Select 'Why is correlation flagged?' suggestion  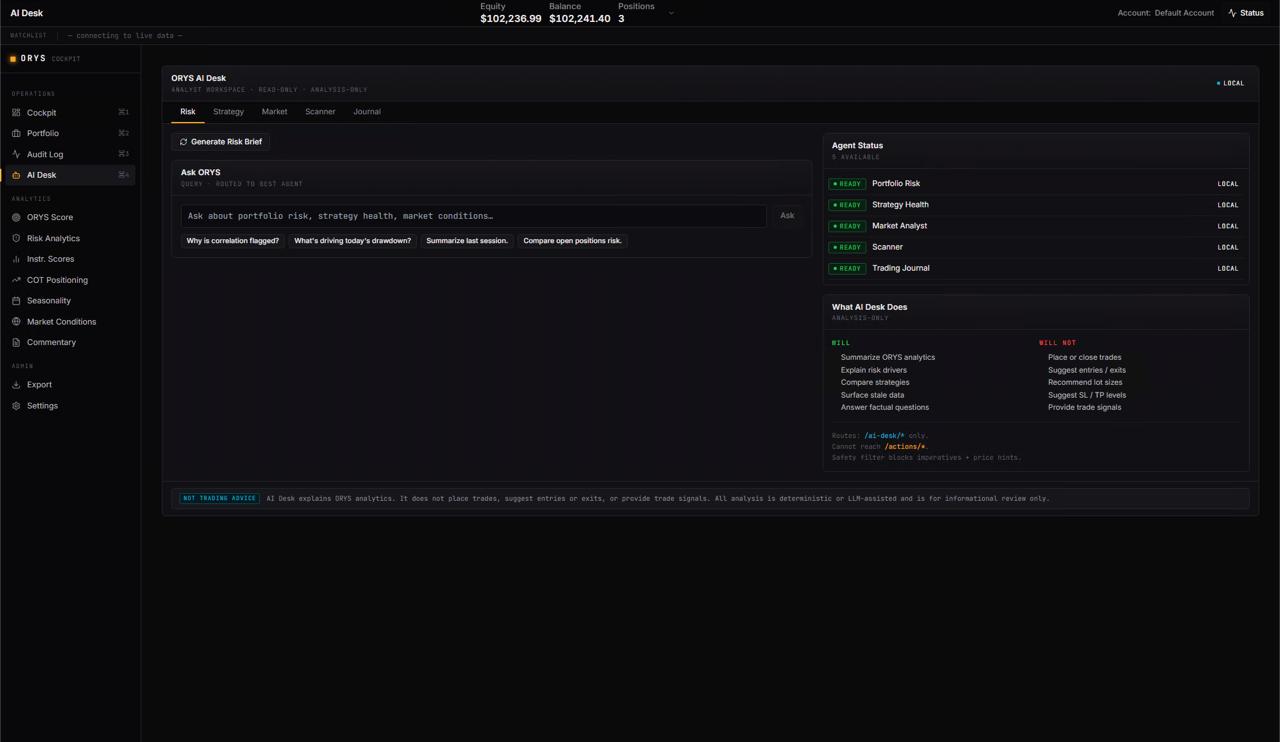pos(233,241)
